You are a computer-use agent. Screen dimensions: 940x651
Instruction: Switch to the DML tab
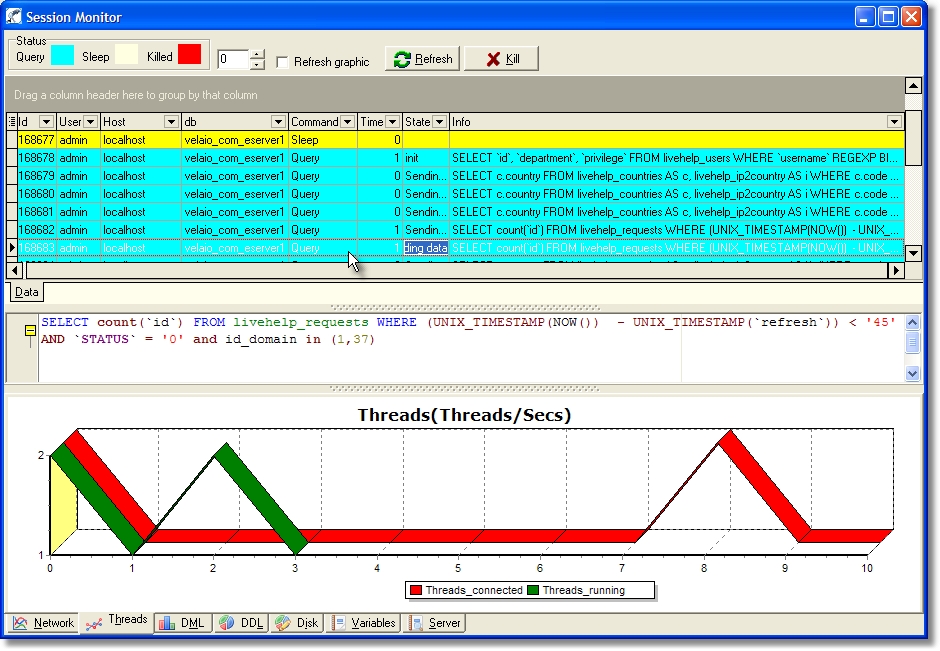click(182, 623)
